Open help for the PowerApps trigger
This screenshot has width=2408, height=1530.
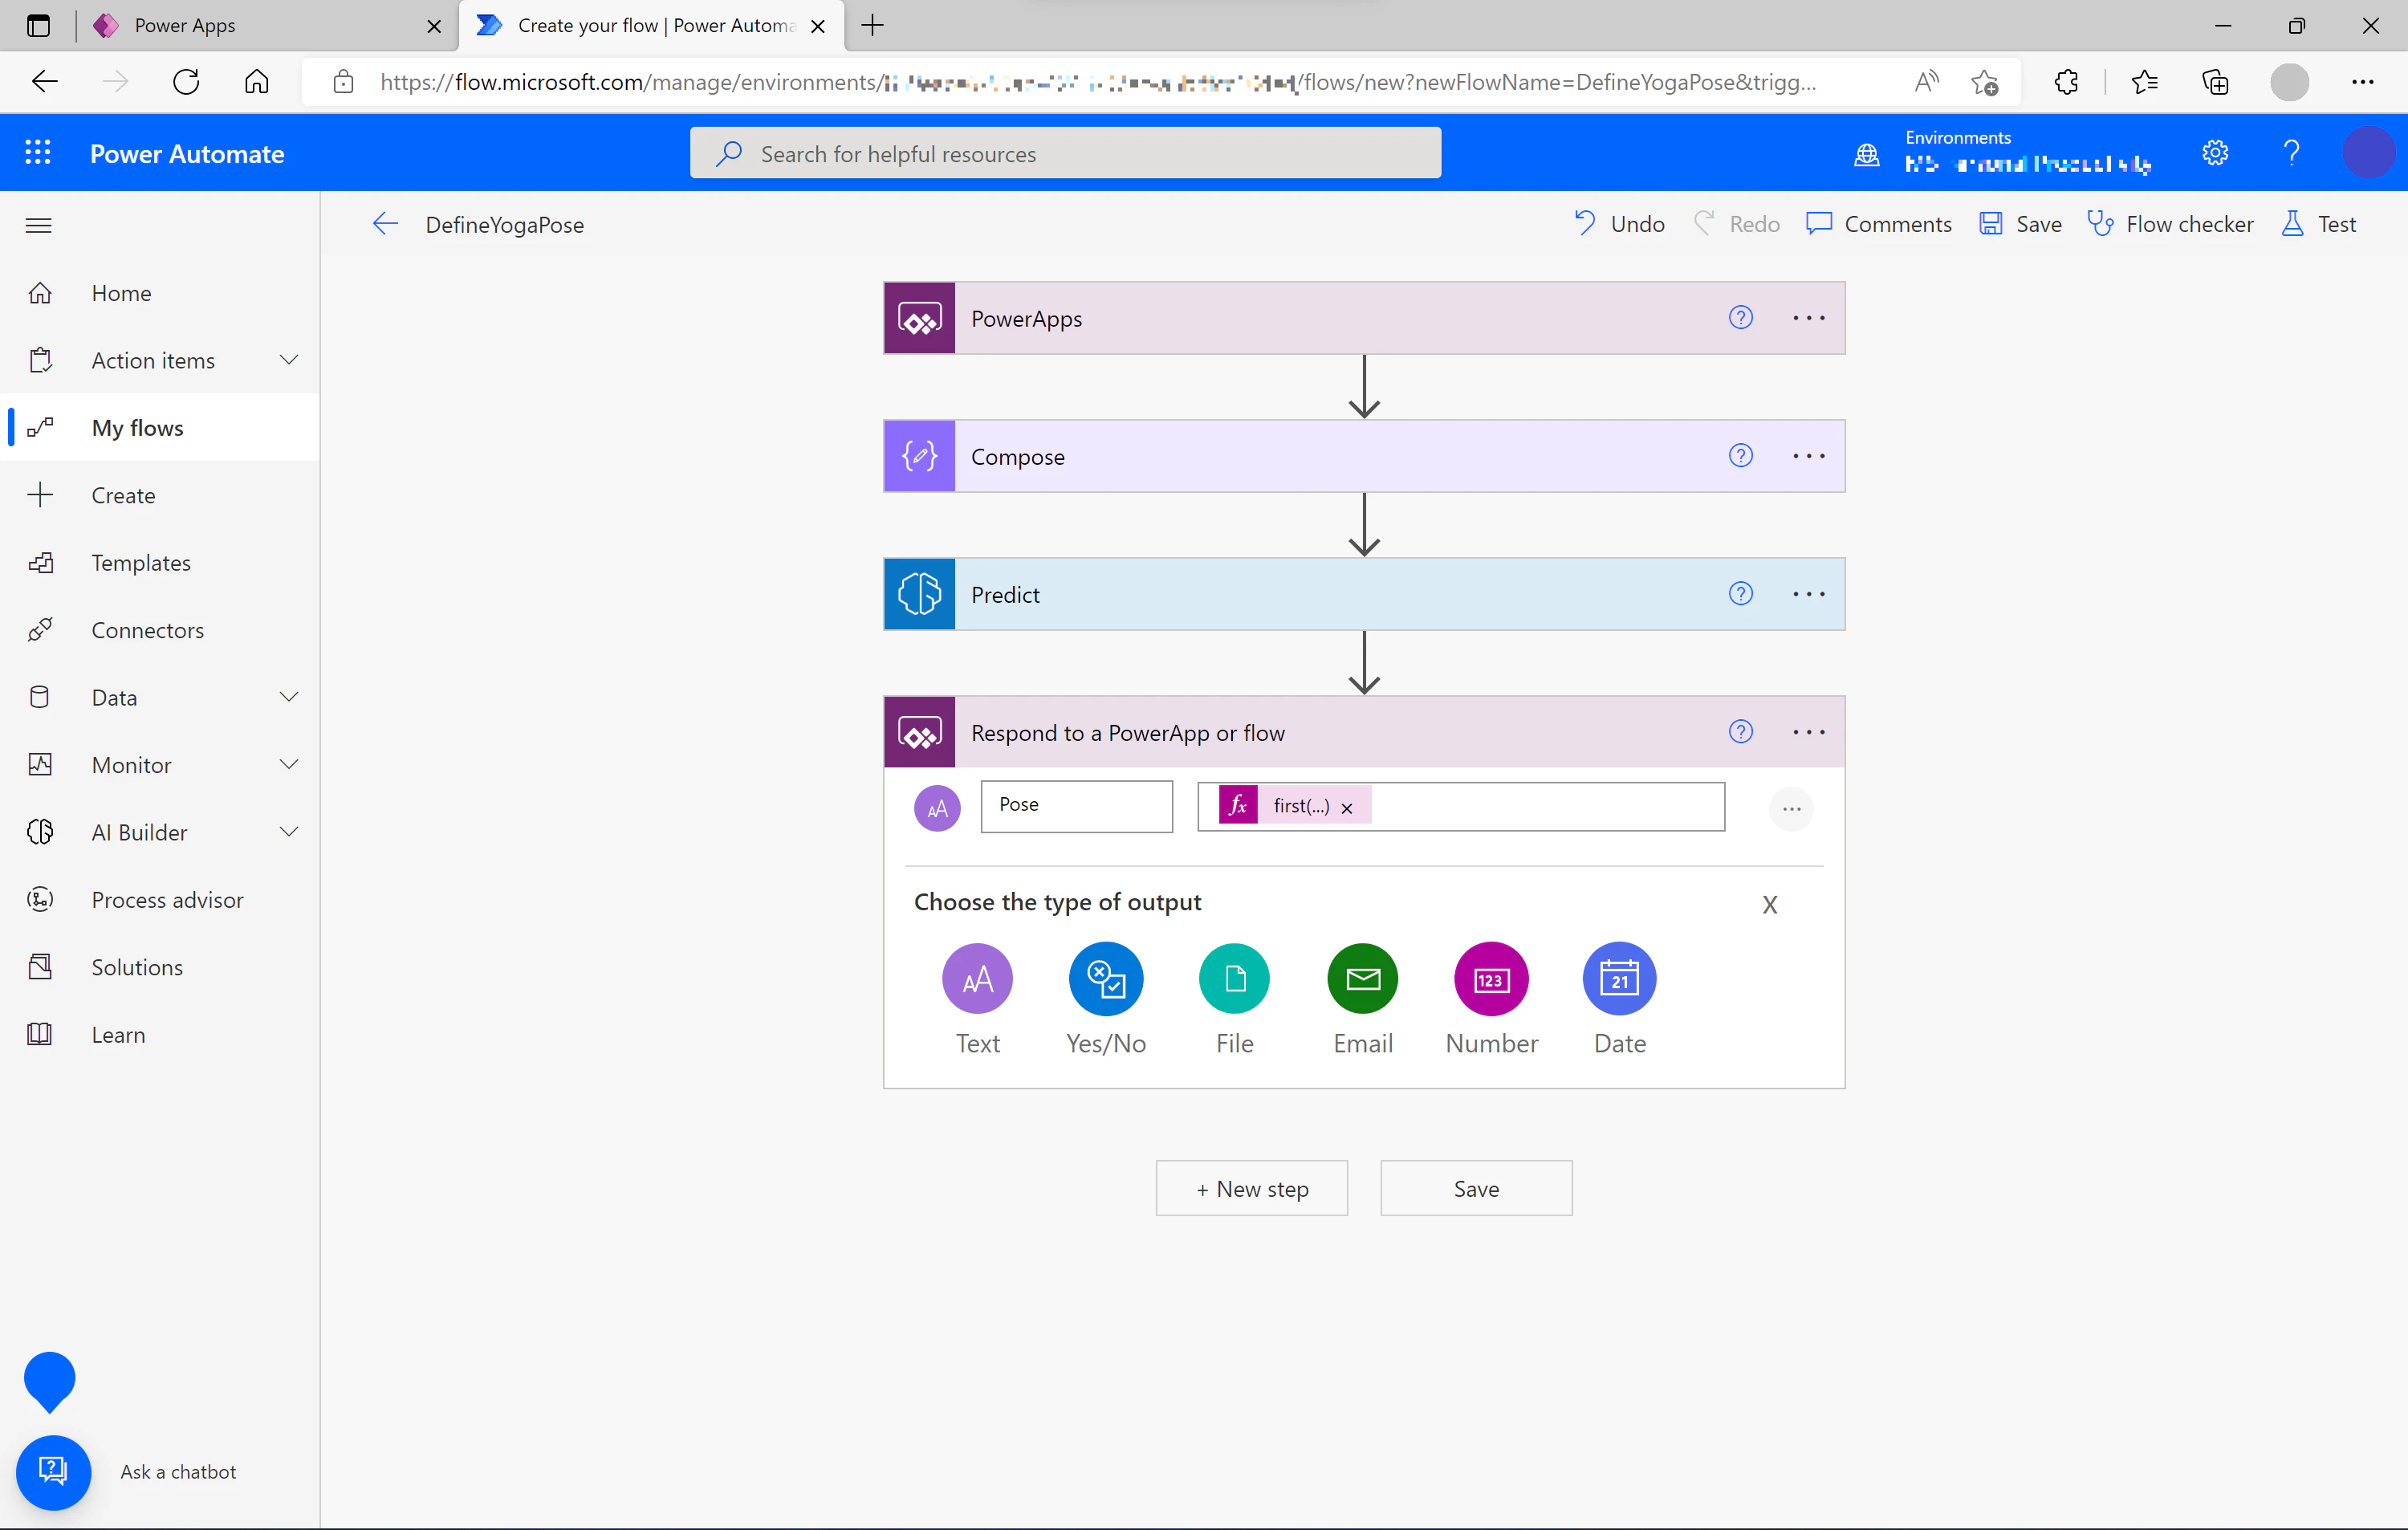click(x=1740, y=318)
